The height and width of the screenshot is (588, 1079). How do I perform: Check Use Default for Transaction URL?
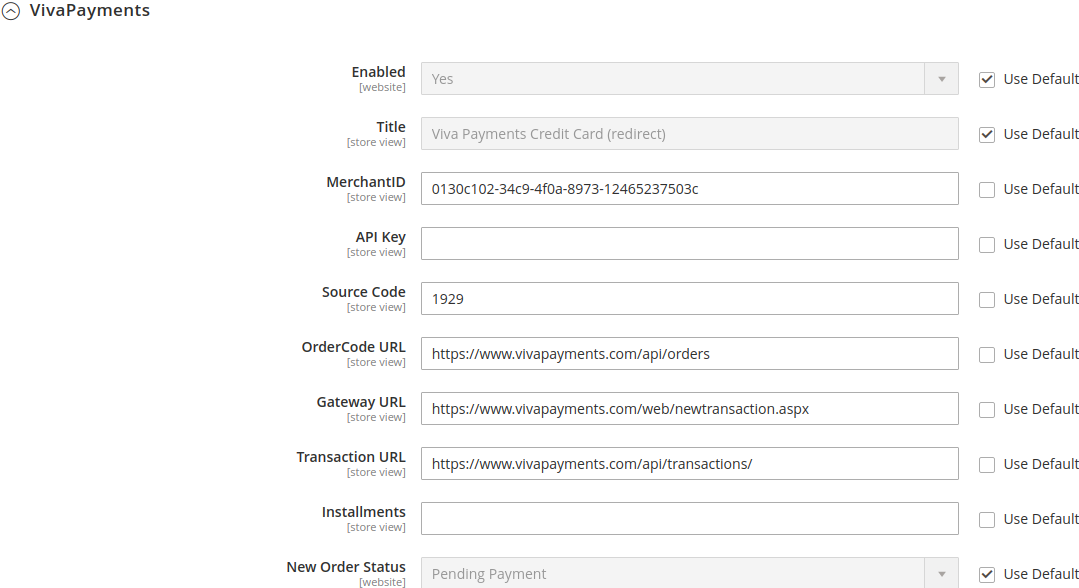coord(987,465)
